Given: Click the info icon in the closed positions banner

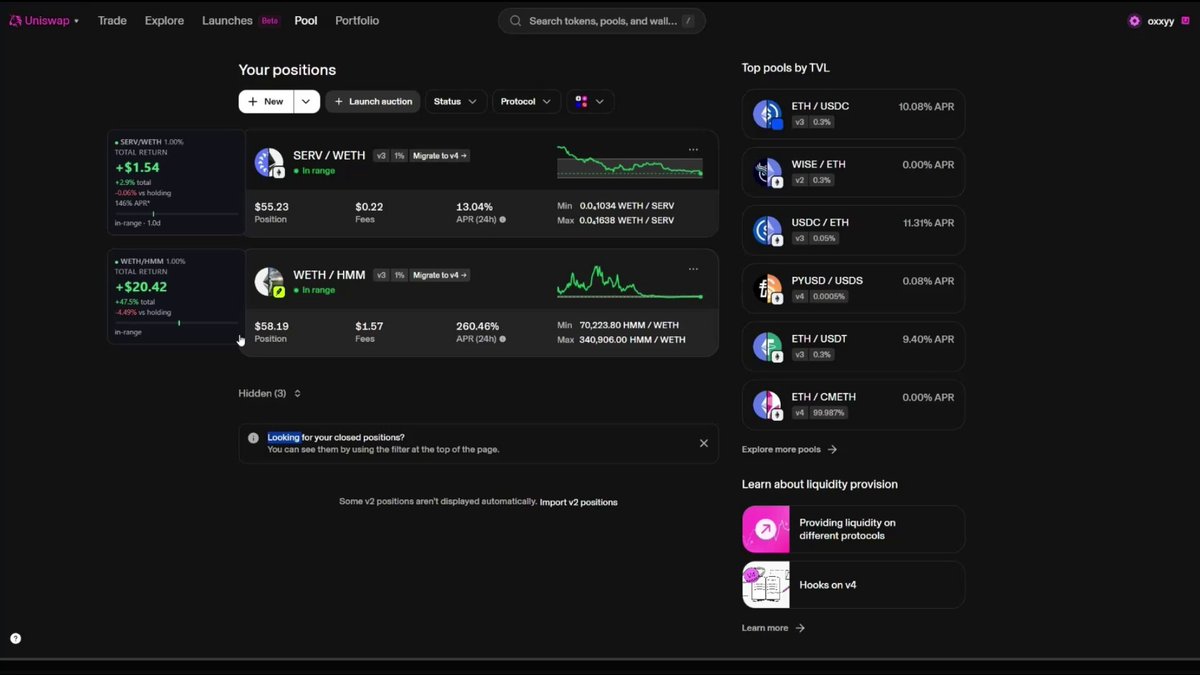Looking at the screenshot, I should point(253,438).
